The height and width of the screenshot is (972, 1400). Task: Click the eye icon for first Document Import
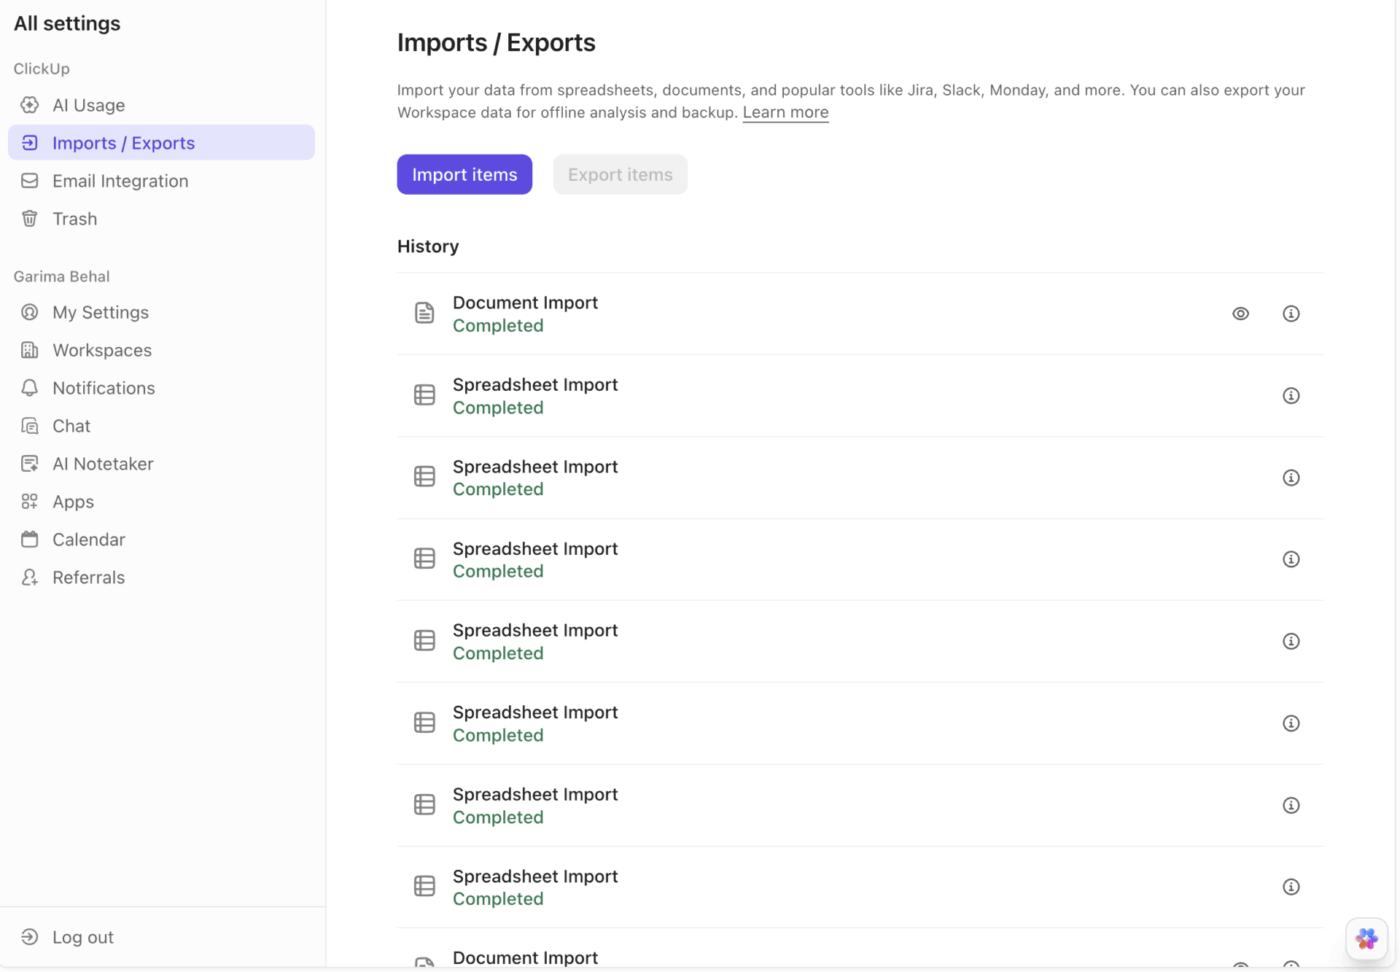click(1240, 314)
